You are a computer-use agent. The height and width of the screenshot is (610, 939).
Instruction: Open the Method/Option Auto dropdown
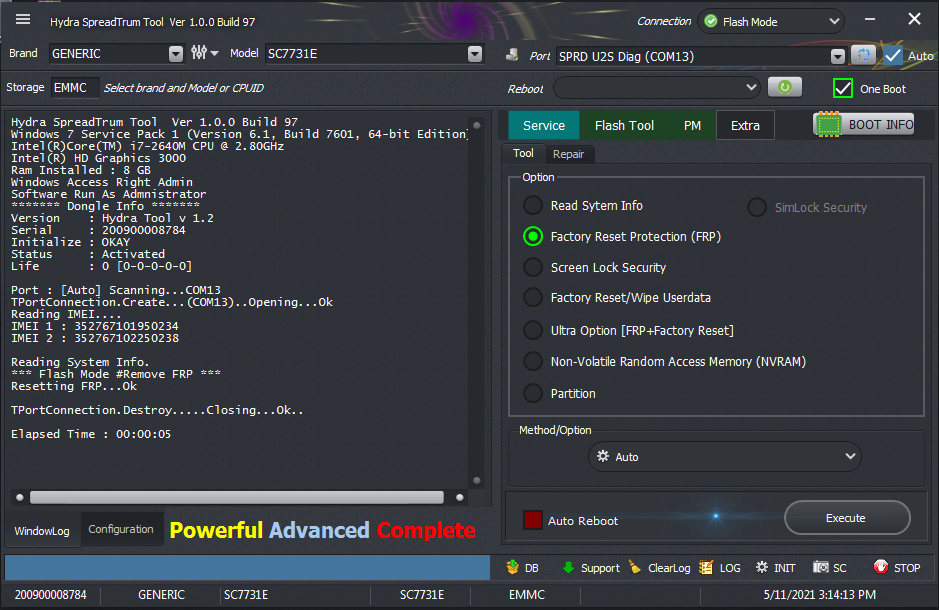(x=725, y=456)
